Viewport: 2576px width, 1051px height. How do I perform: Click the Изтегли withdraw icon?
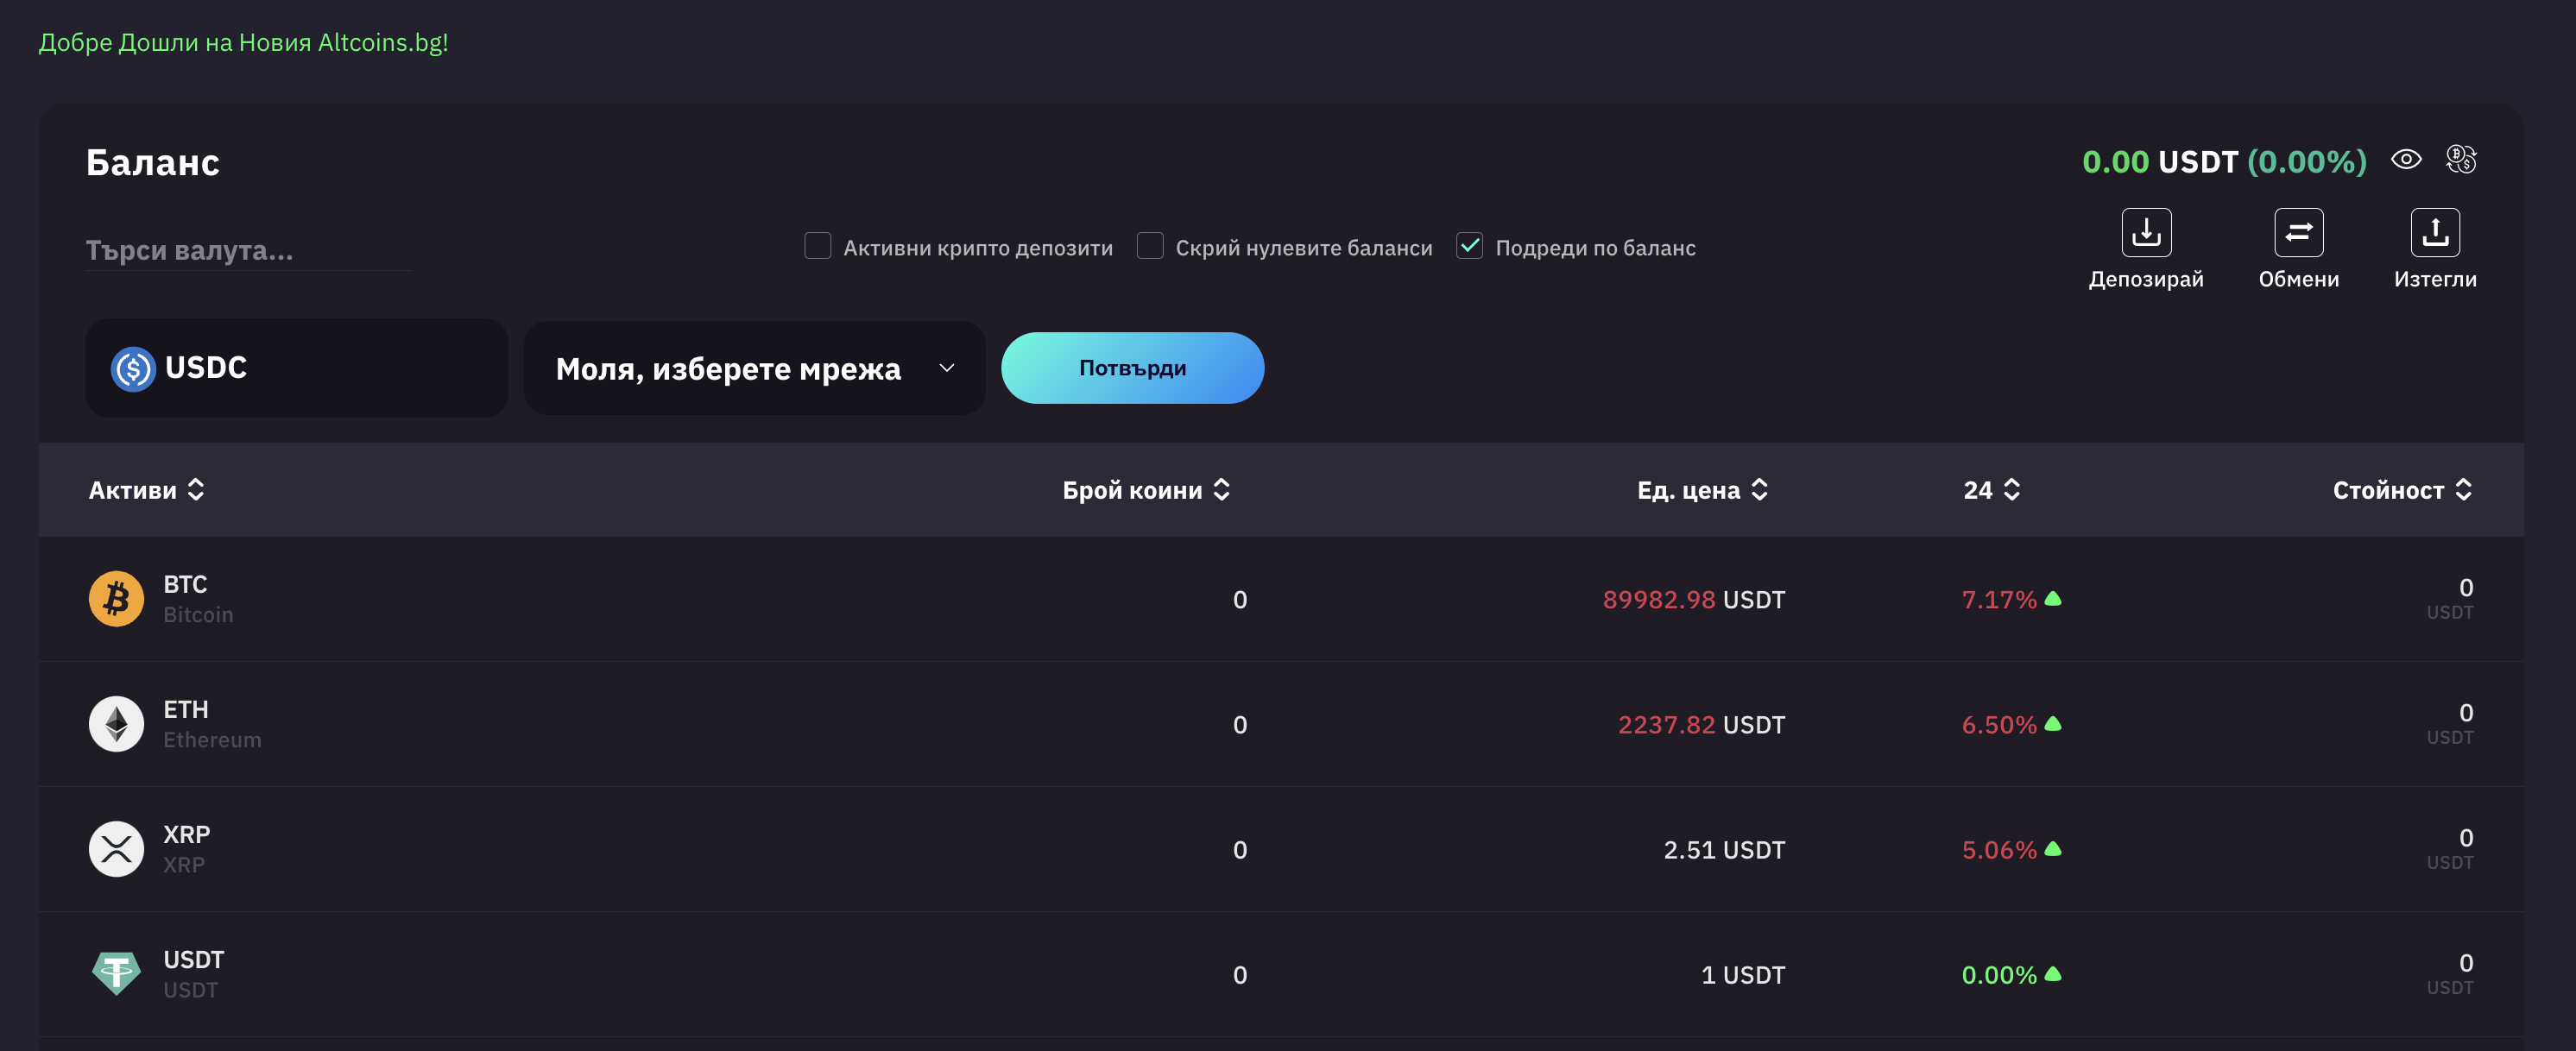[2435, 232]
